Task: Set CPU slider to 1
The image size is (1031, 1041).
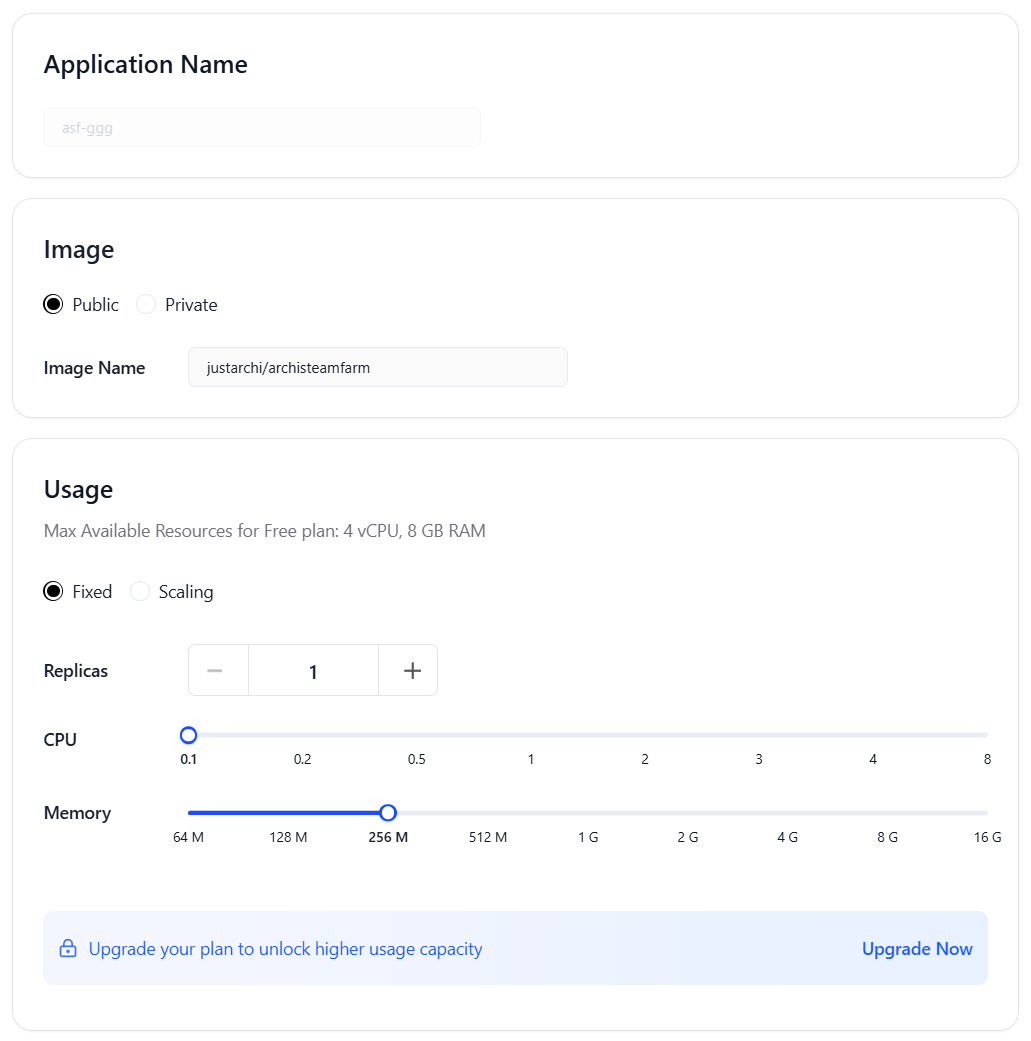Action: coord(531,736)
